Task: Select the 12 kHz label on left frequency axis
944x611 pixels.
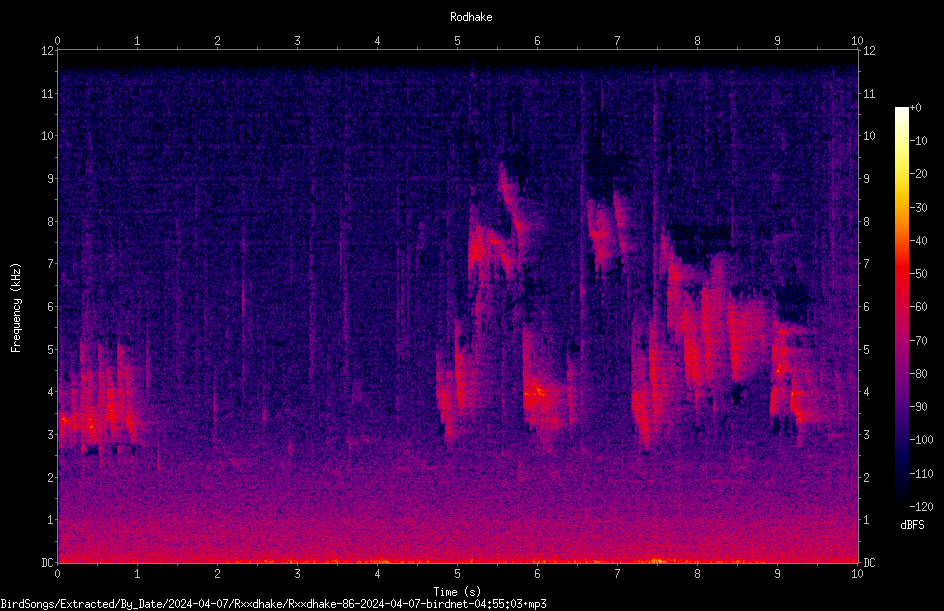Action: pyautogui.click(x=48, y=51)
